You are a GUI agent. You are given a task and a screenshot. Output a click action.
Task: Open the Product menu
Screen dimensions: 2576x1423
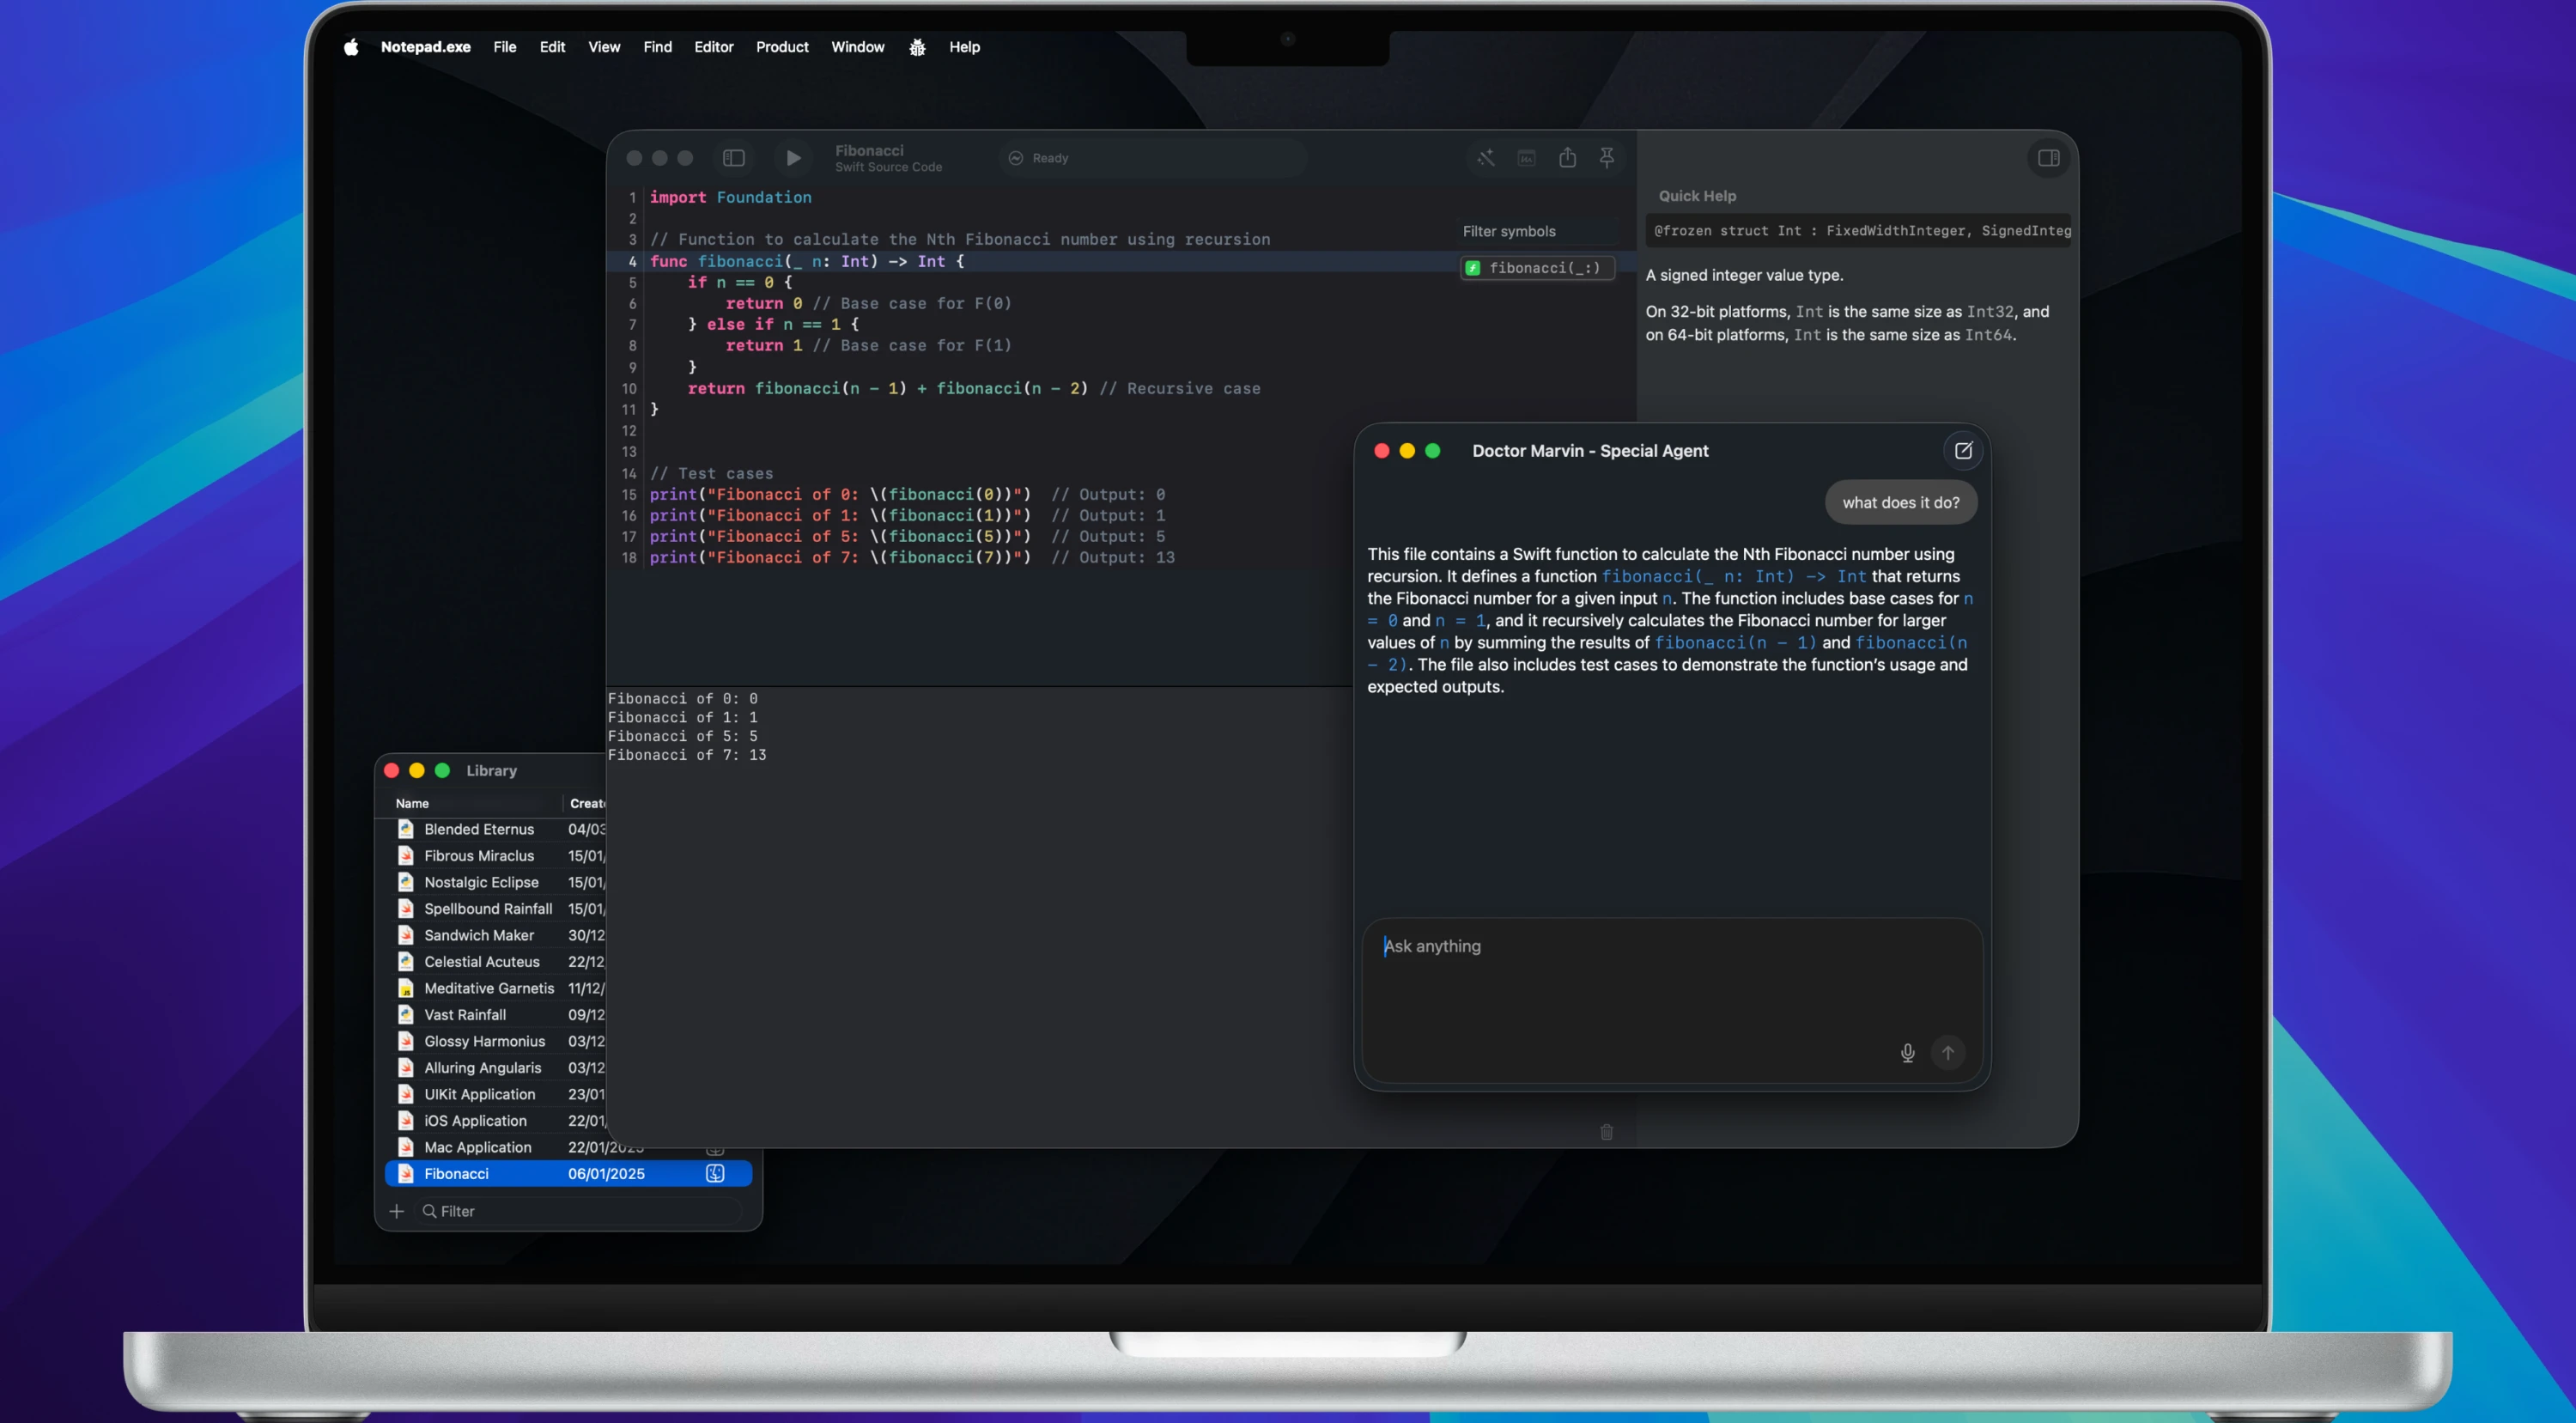click(x=782, y=47)
